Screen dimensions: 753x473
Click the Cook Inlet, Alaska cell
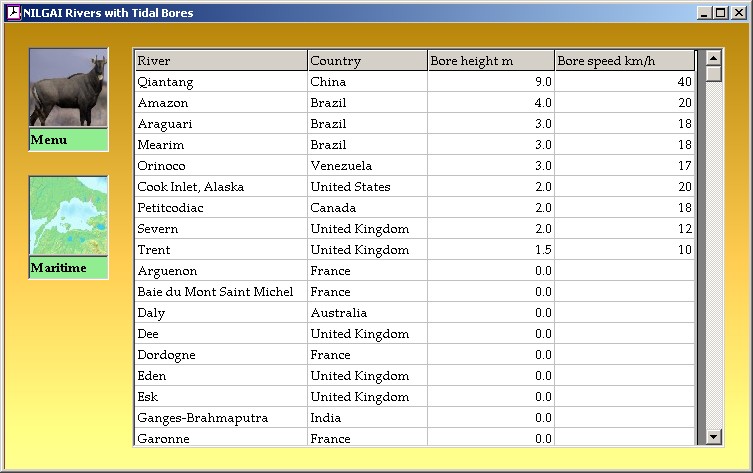[220, 187]
